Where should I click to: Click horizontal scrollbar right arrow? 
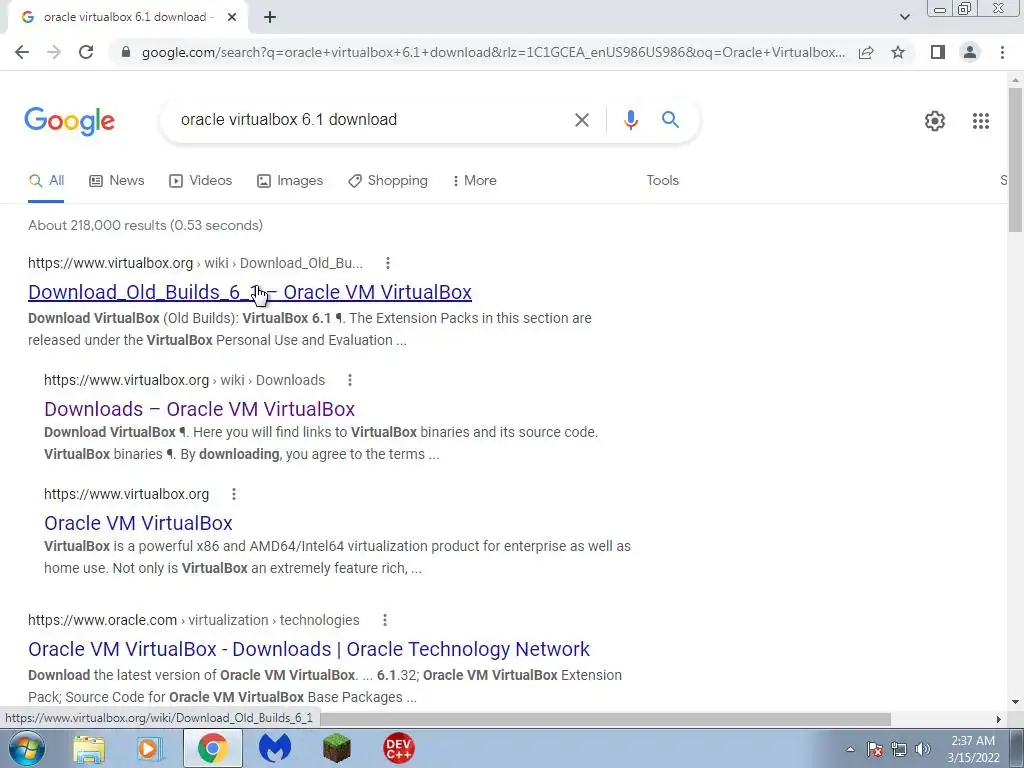[x=999, y=719]
